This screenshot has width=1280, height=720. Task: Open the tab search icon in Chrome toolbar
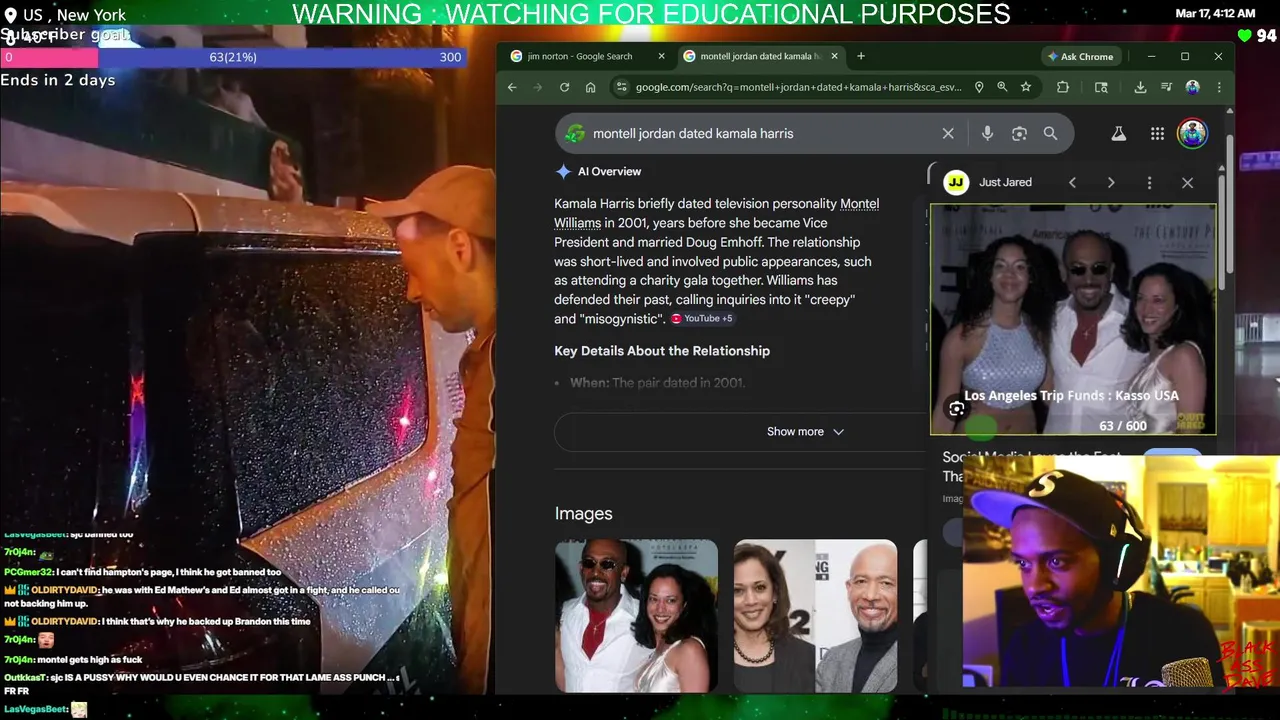tap(1101, 87)
